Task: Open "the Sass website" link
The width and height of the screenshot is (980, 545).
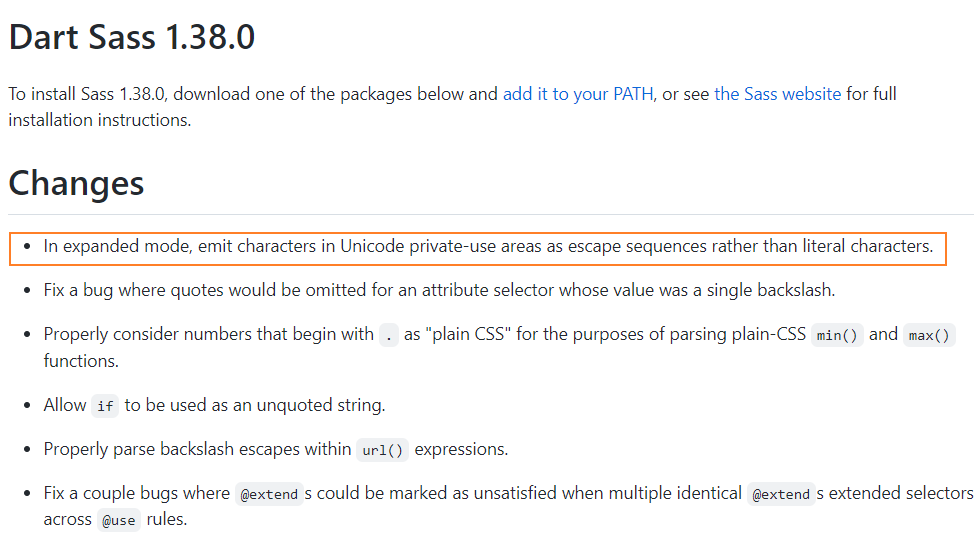Action: pyautogui.click(x=777, y=94)
